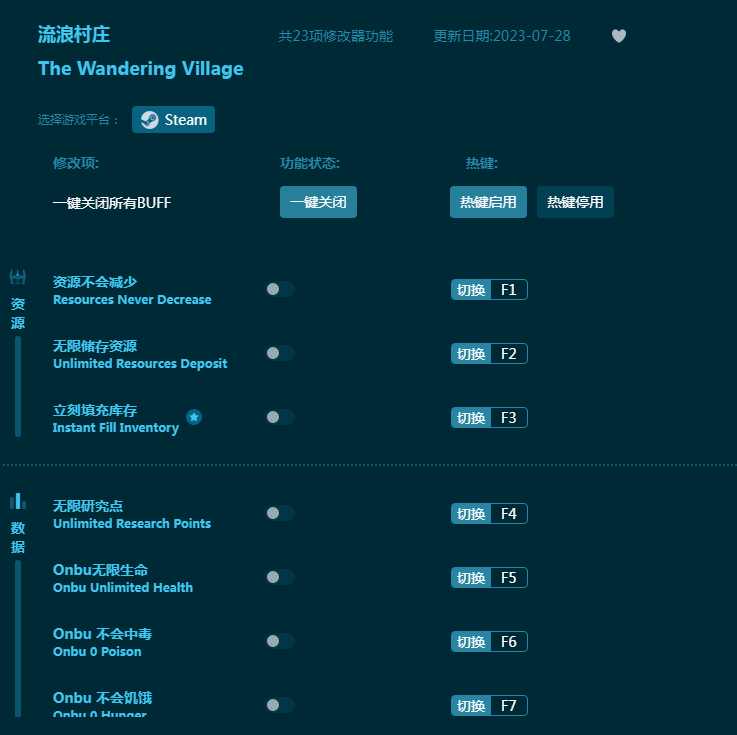737x735 pixels.
Task: Click 切换 button for F4 hotkey
Action: (x=471, y=514)
